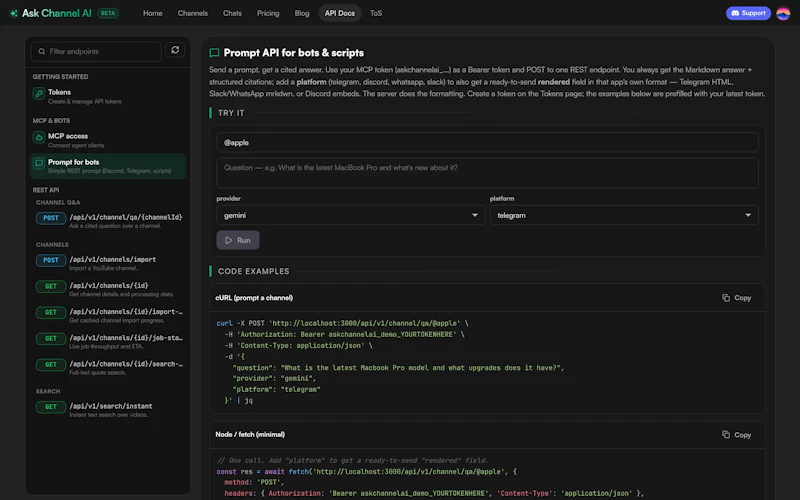The width and height of the screenshot is (800, 500).
Task: Click the Question text area
Action: click(x=487, y=173)
